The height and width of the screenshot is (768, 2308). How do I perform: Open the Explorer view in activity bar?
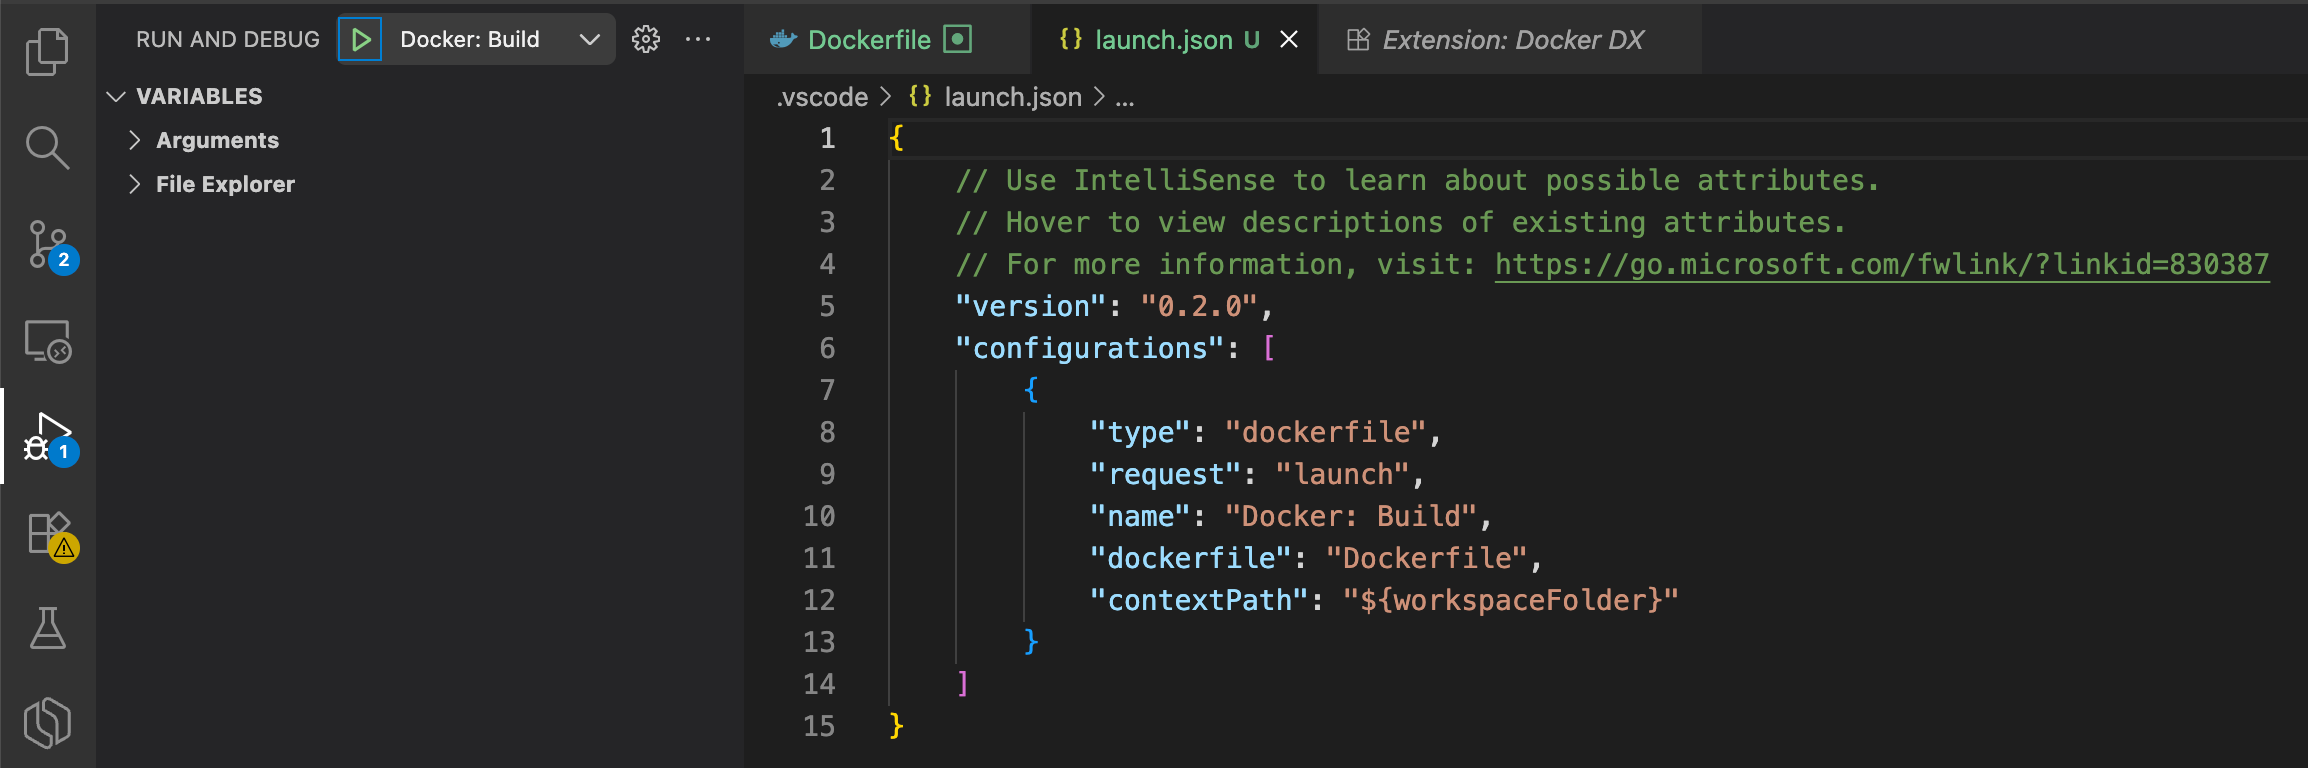pyautogui.click(x=47, y=52)
